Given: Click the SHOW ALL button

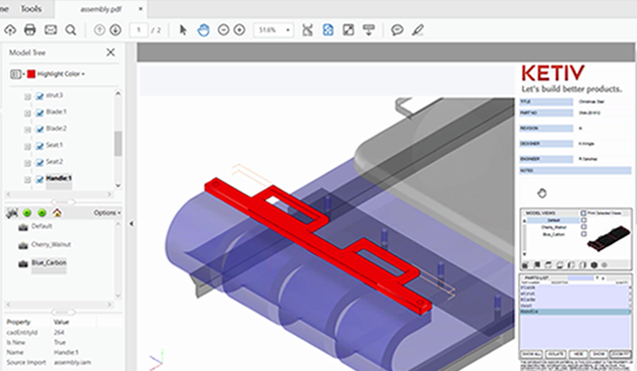Looking at the screenshot, I should tap(531, 354).
